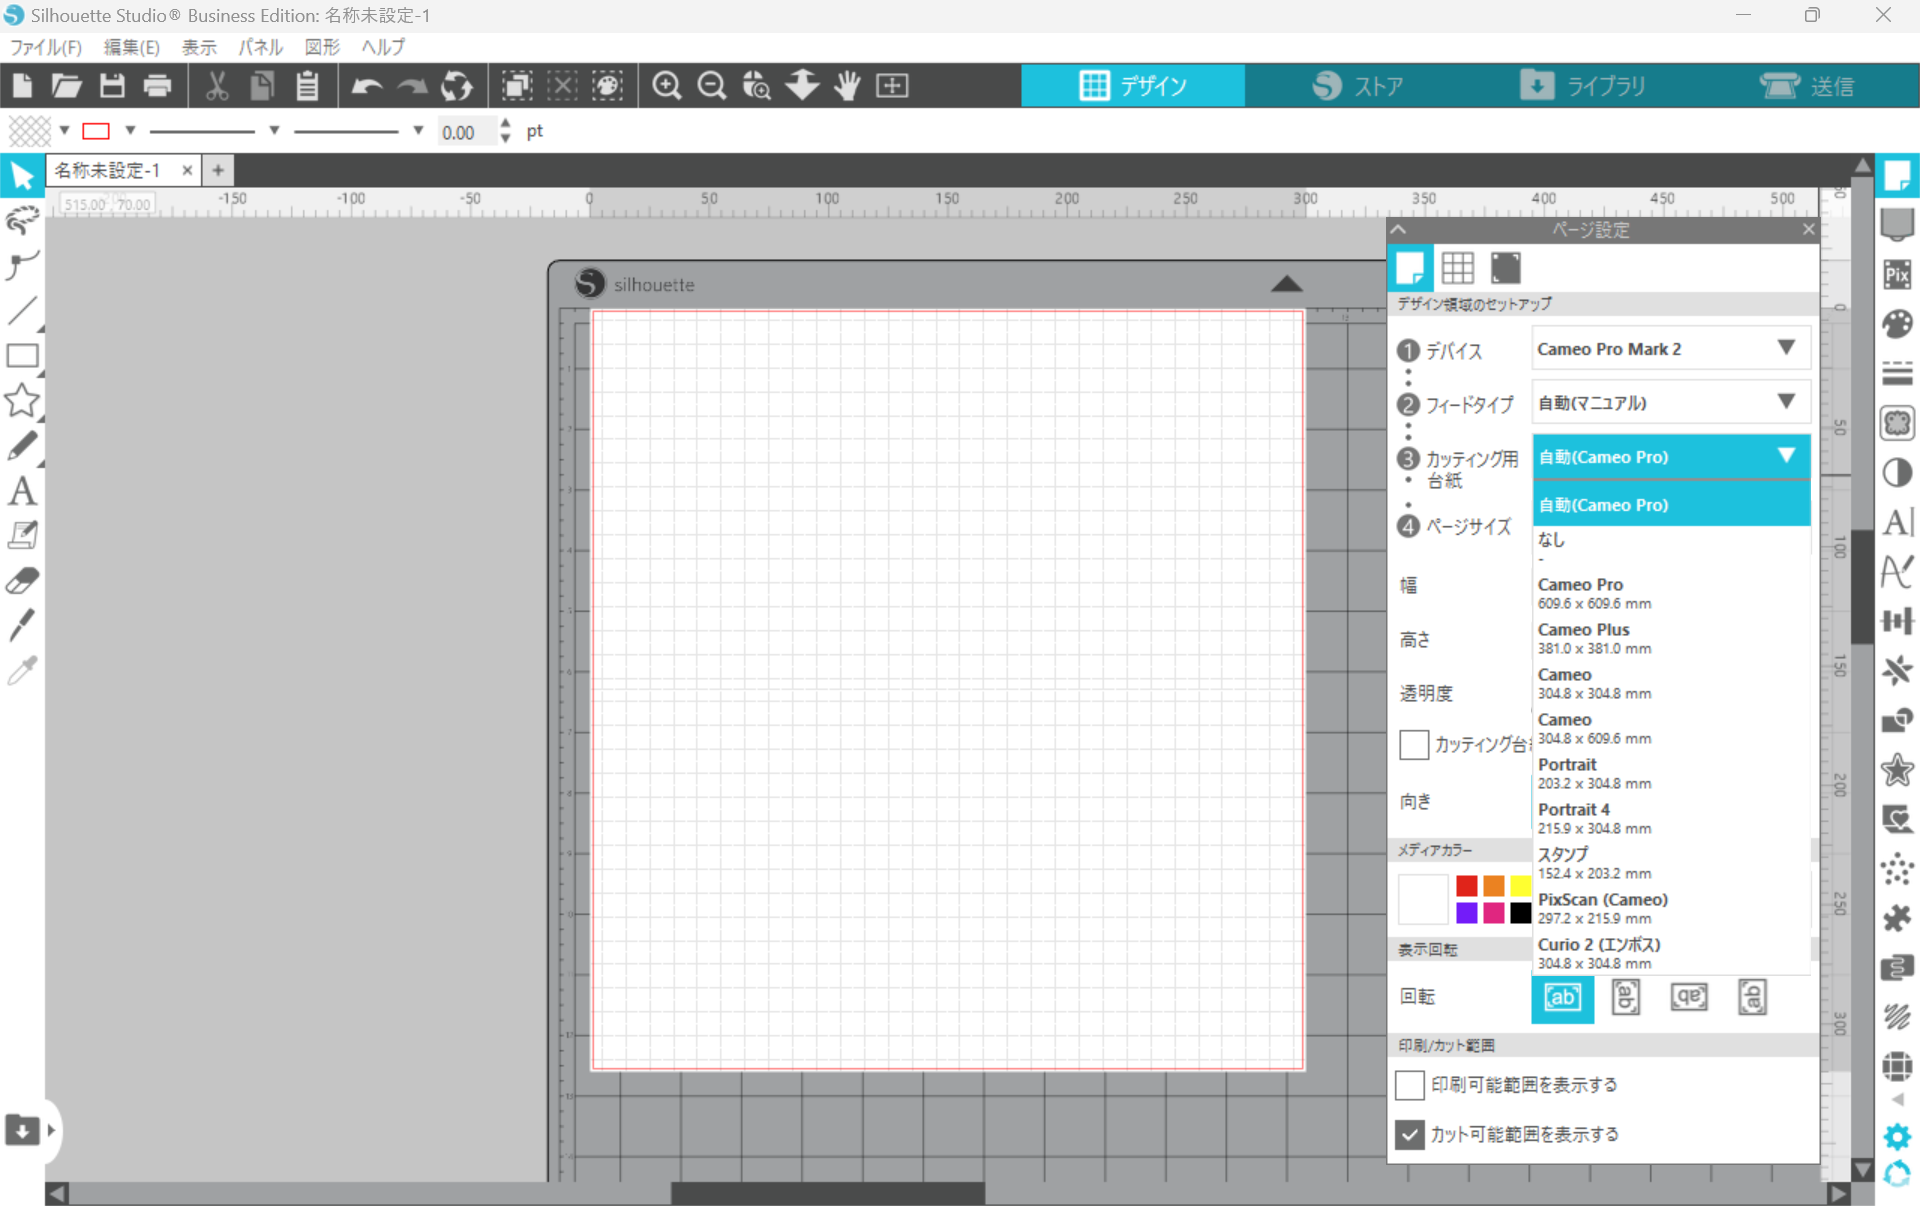Add a new document tab with plus
This screenshot has width=1920, height=1206.
point(218,170)
